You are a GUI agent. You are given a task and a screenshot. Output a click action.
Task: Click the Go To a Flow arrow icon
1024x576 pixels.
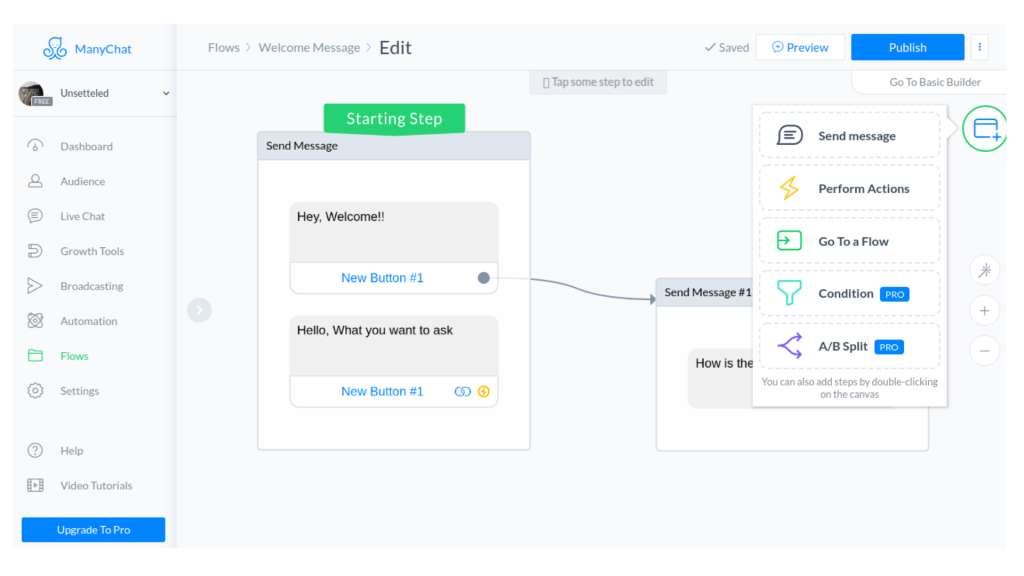point(790,241)
